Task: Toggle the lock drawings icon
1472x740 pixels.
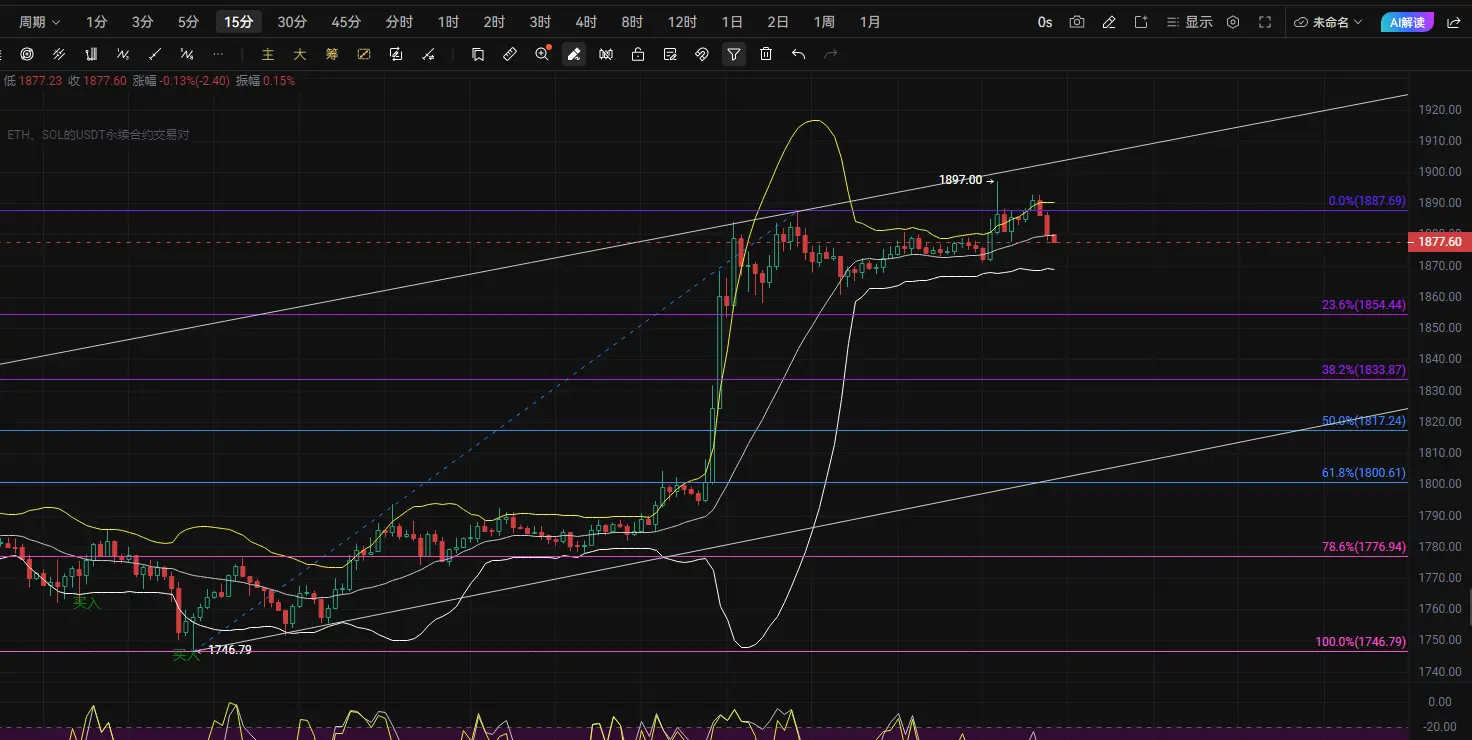Action: pyautogui.click(x=638, y=54)
